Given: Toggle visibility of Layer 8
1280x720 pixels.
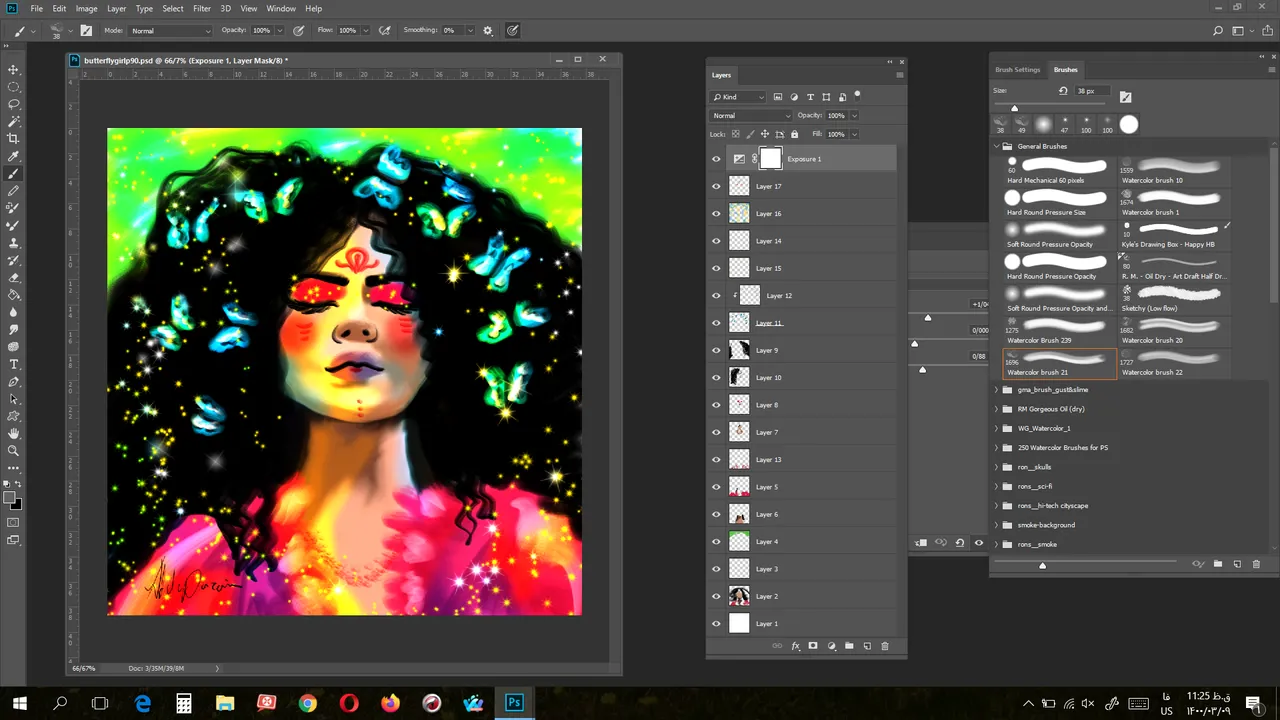Looking at the screenshot, I should tap(716, 405).
